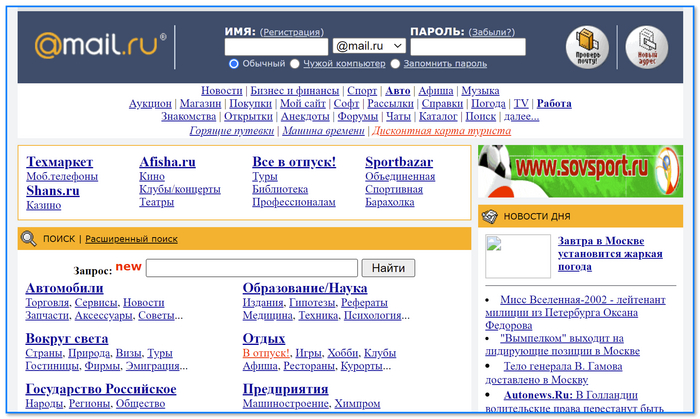Open the Рефераты link
Viewport: 700px width, 419px height.
[364, 303]
